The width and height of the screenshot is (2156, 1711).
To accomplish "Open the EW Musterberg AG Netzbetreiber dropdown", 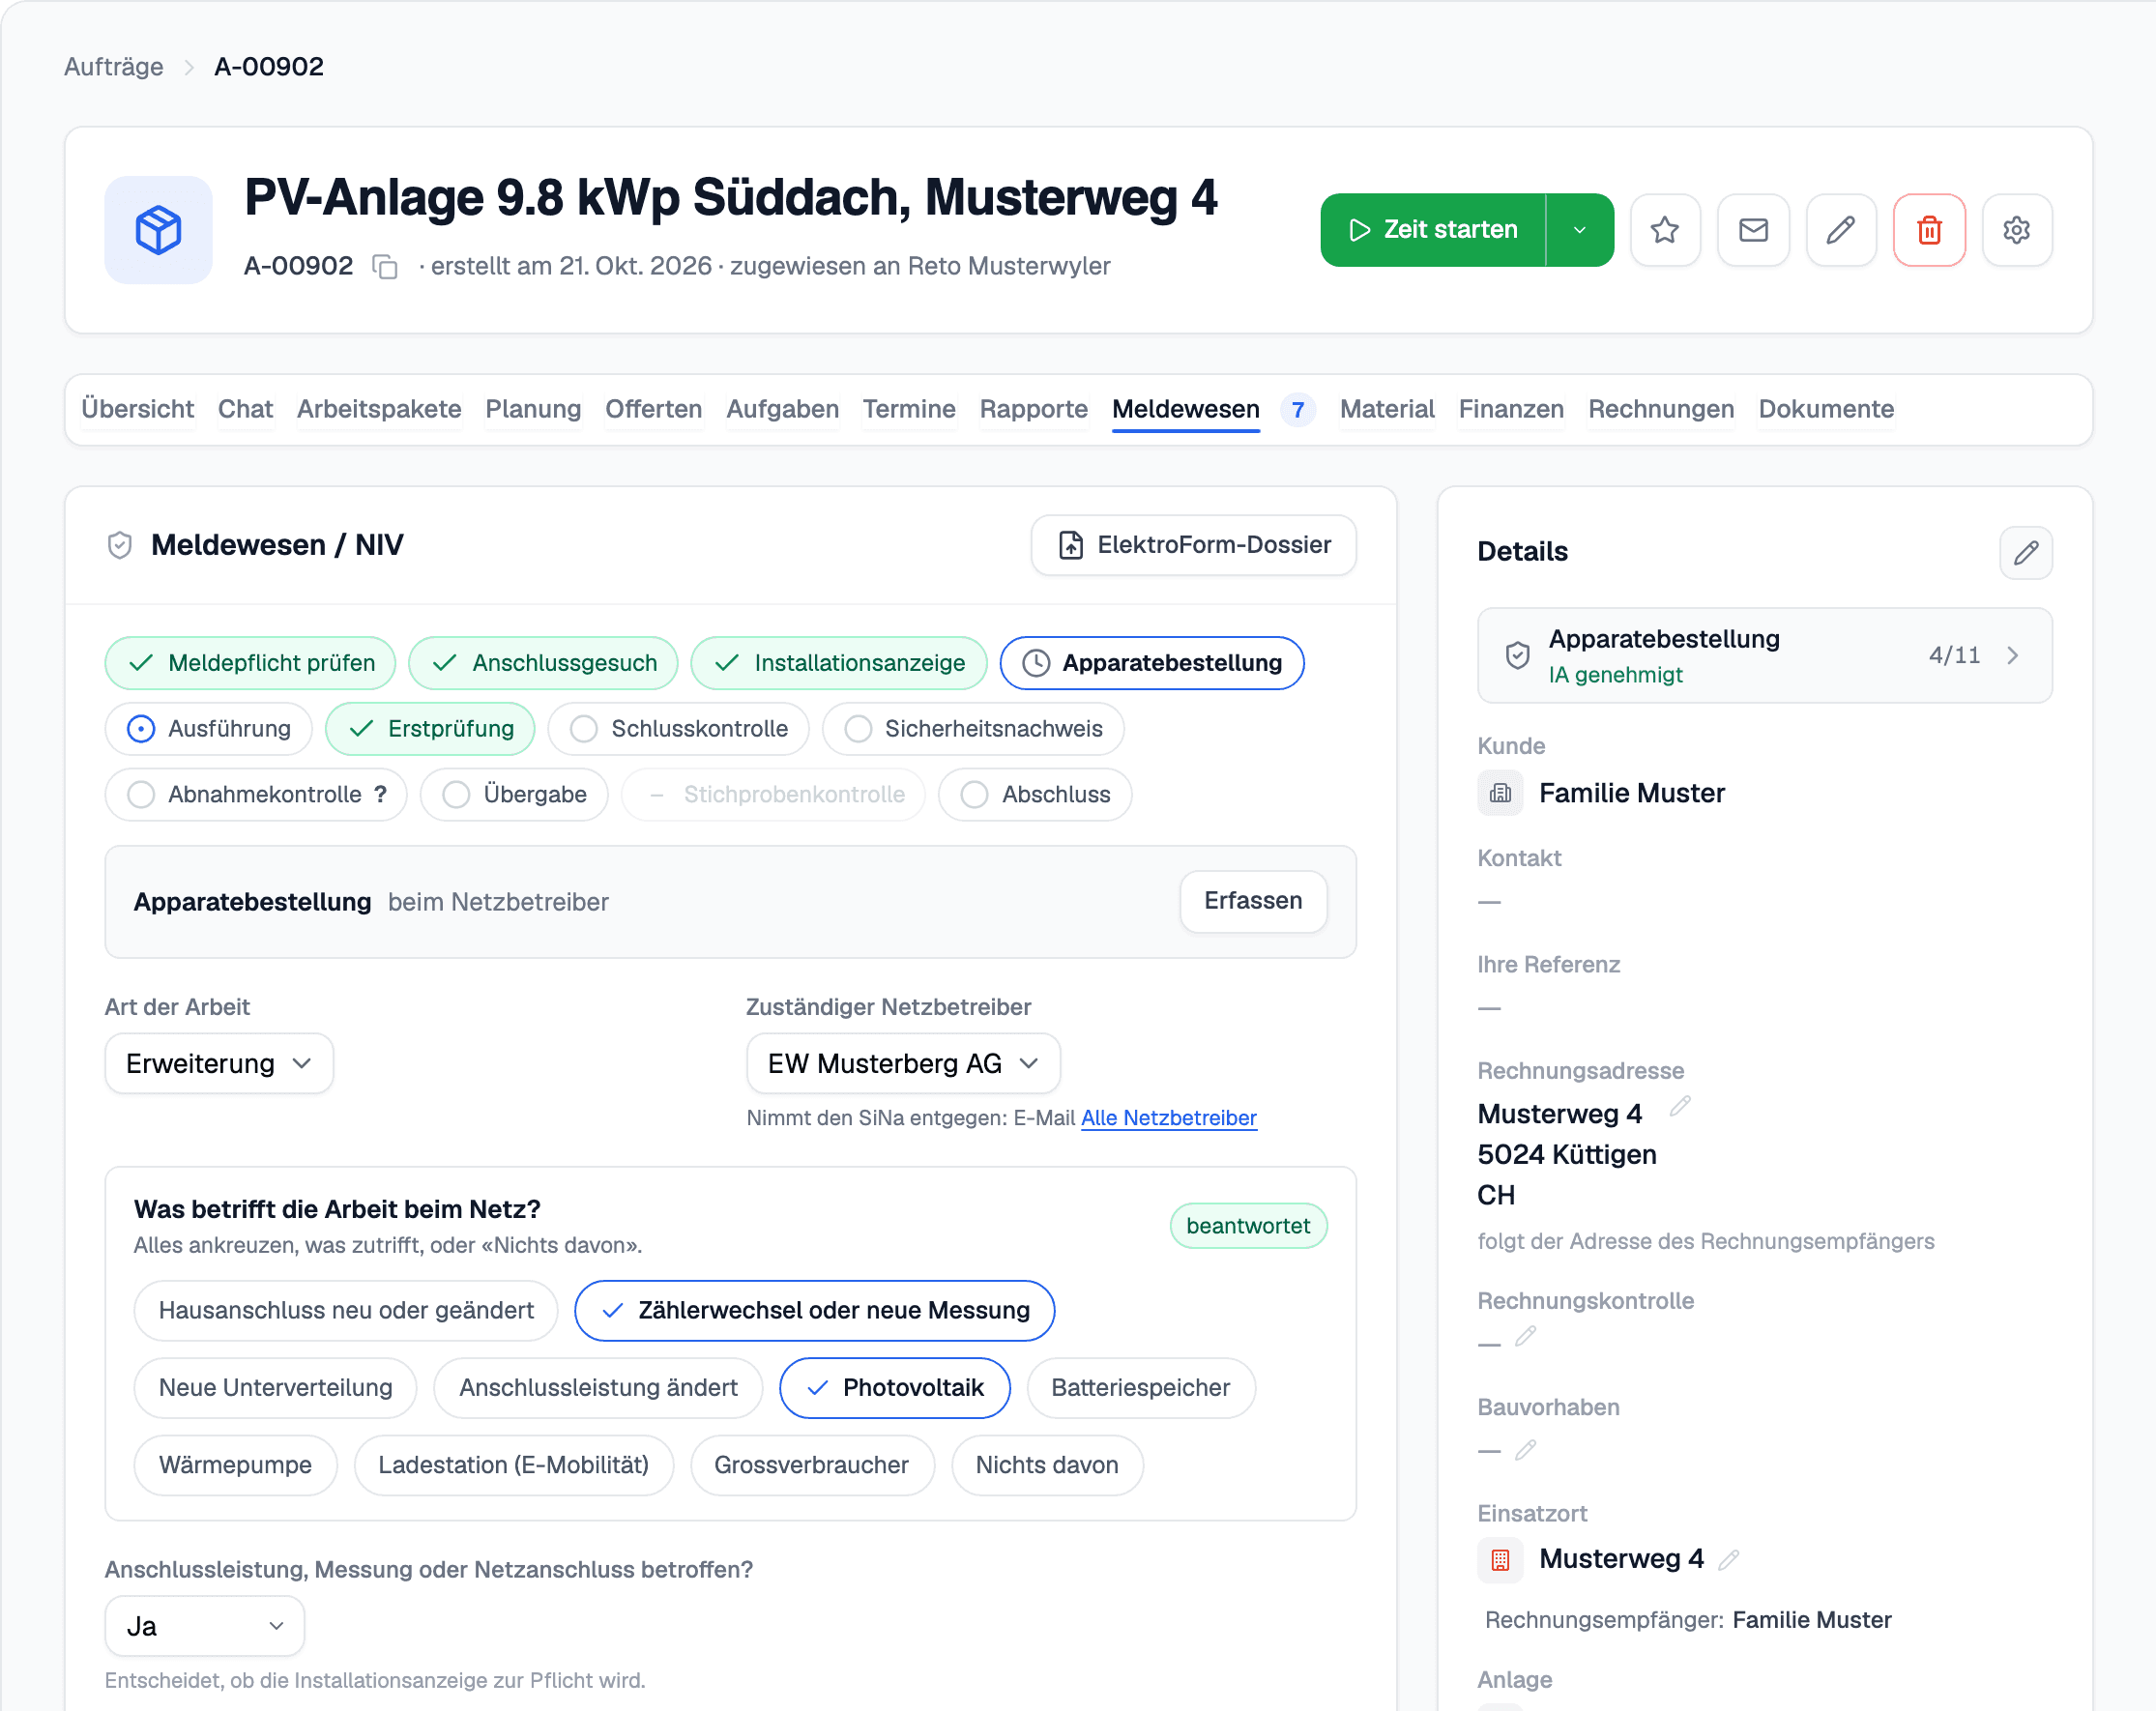I will pos(903,1063).
